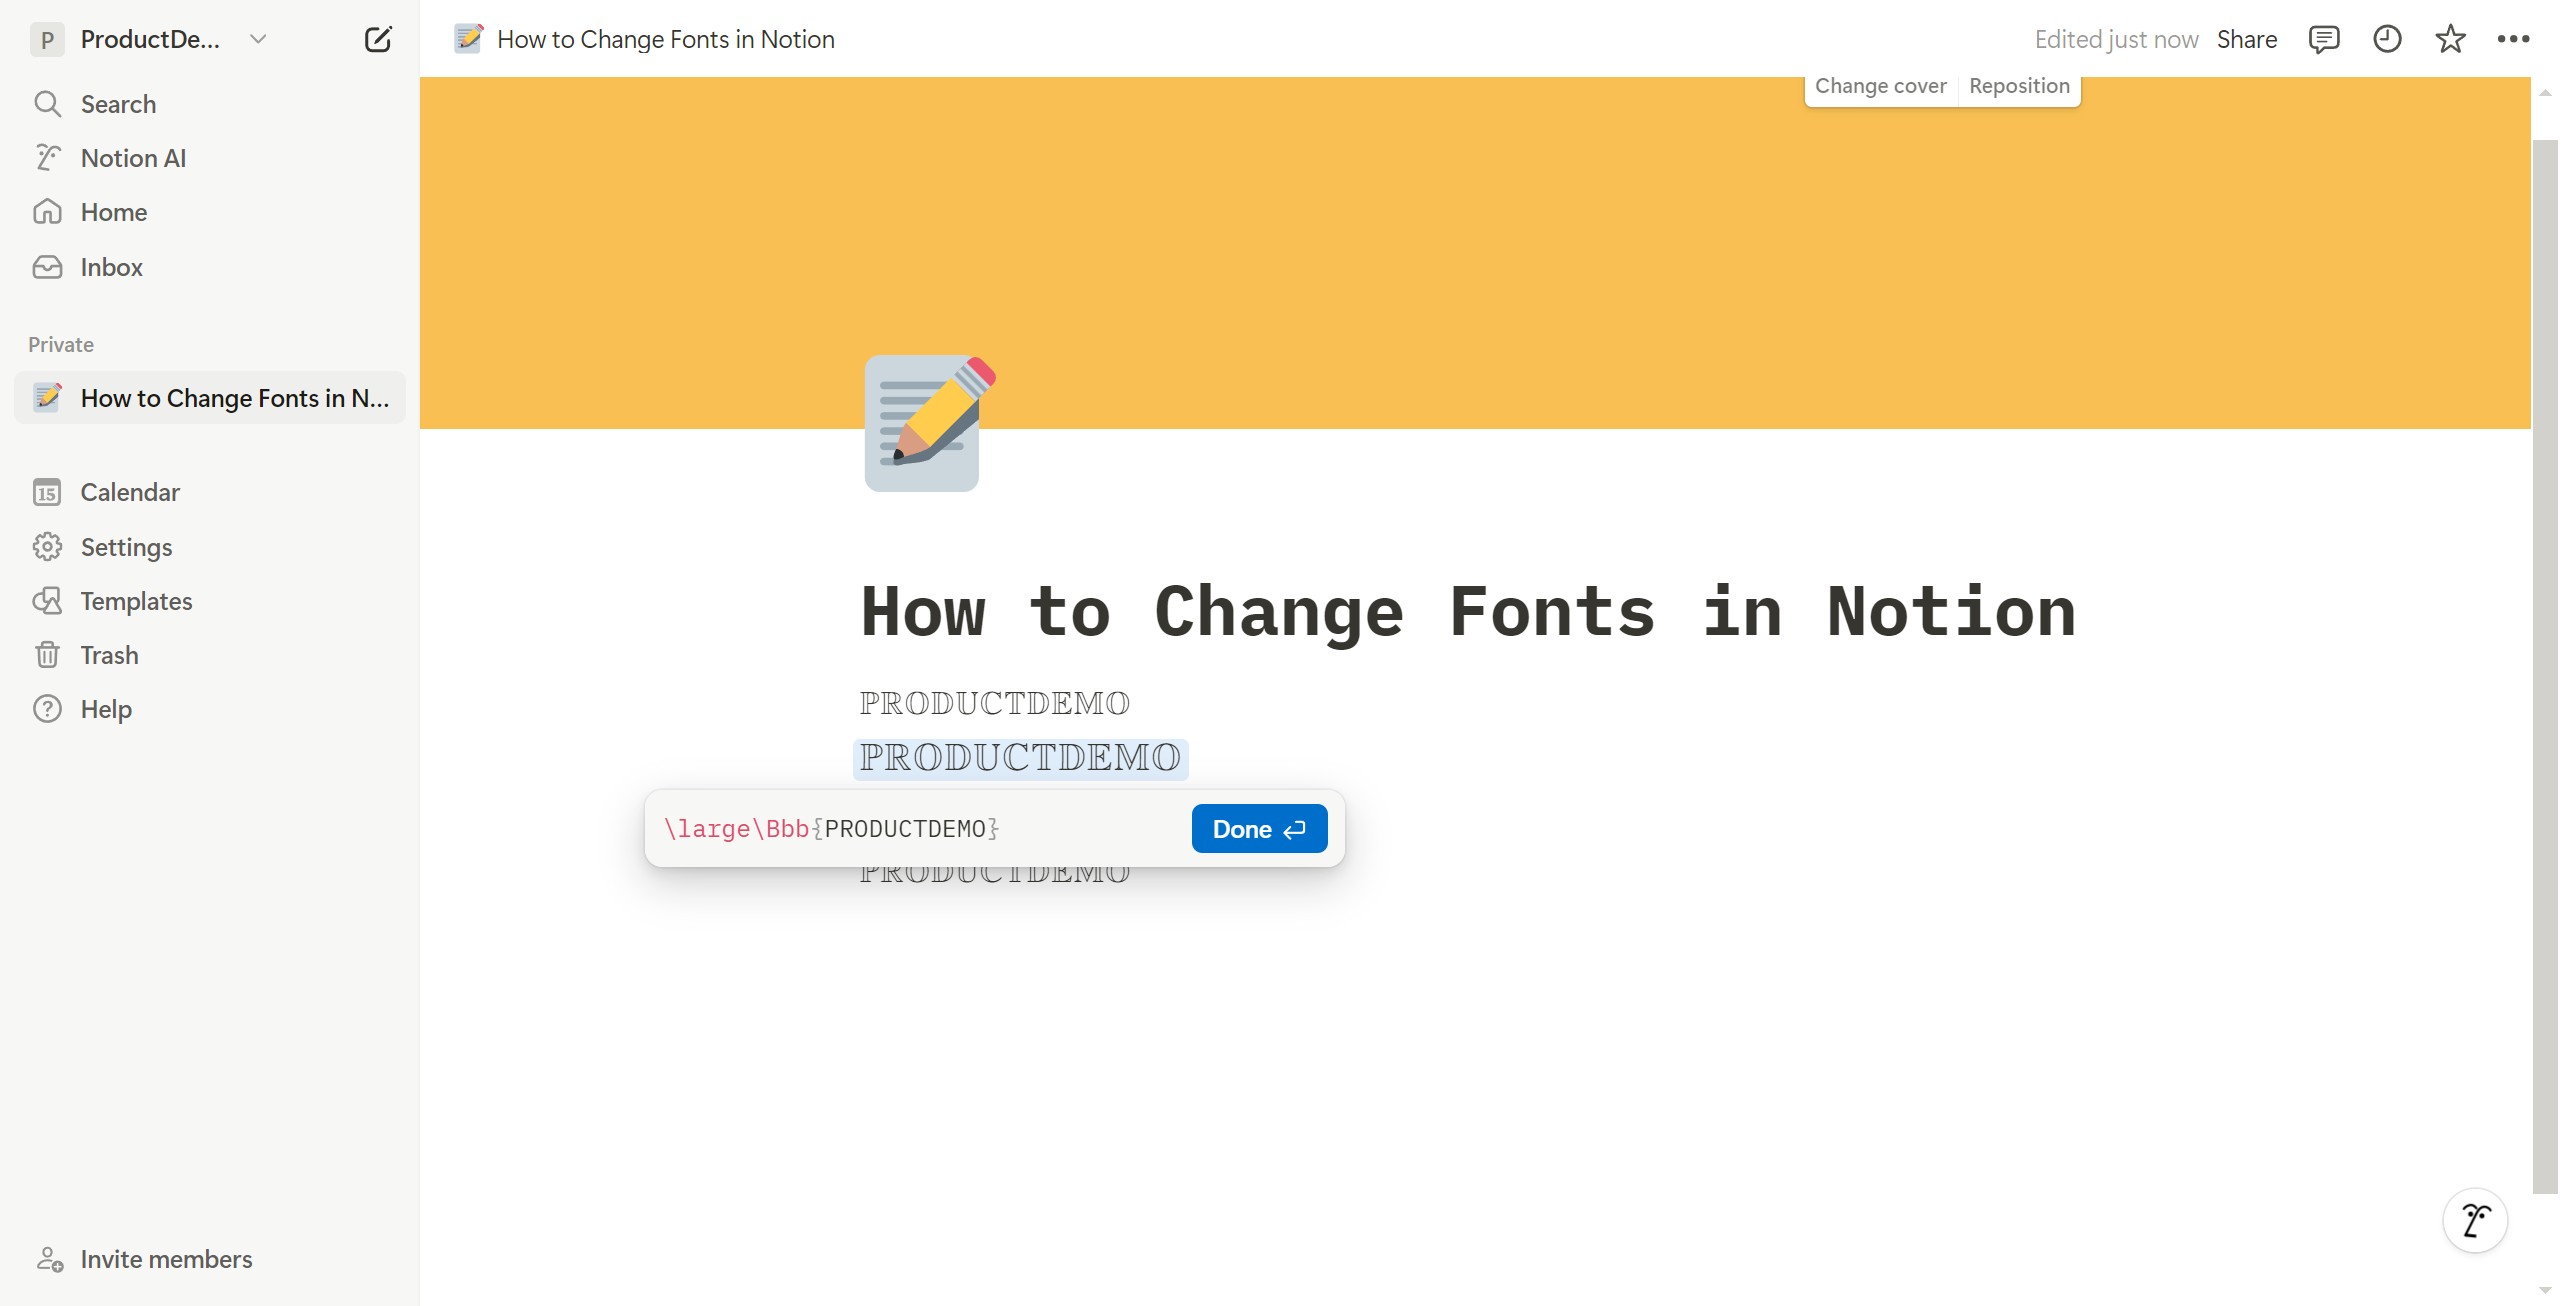This screenshot has width=2561, height=1306.
Task: Click the Notion AI sidebar icon
Action: (47, 158)
